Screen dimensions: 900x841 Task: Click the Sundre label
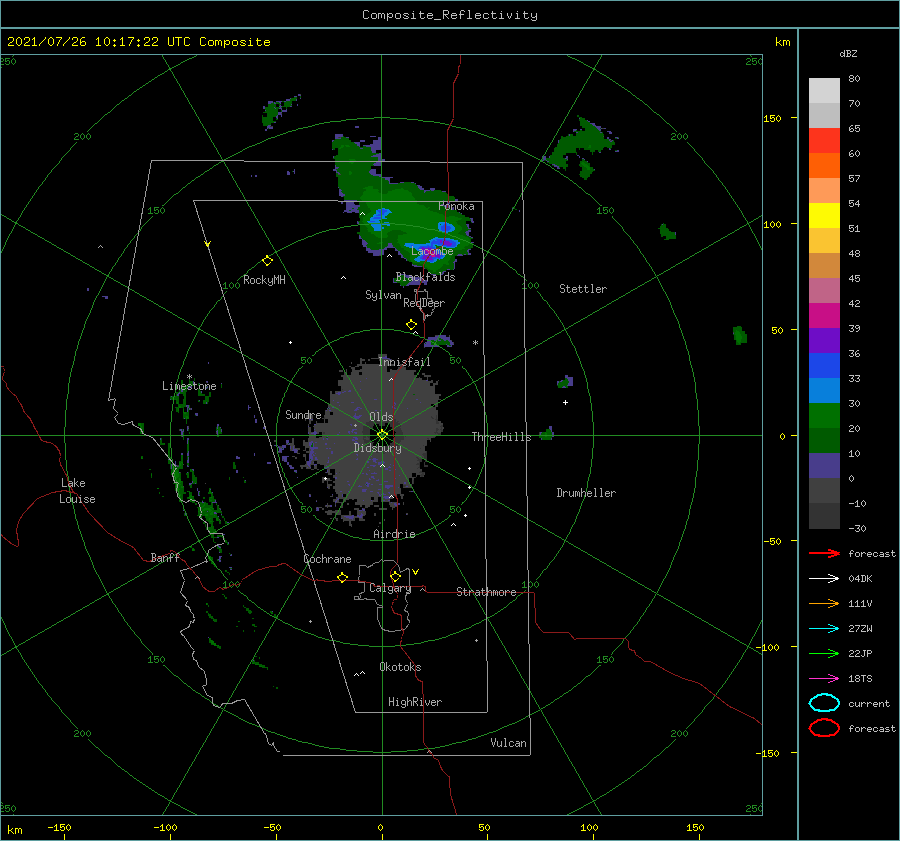click(x=303, y=414)
